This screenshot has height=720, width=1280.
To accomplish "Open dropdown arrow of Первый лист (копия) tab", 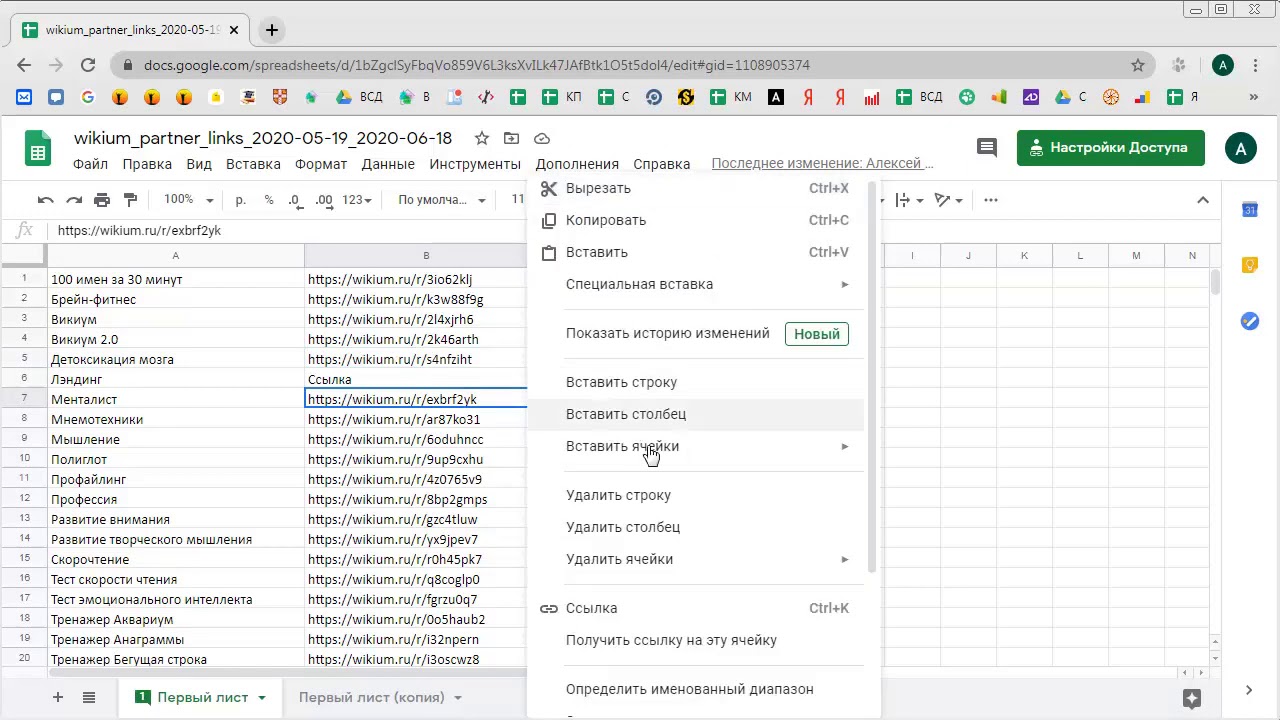I will point(458,698).
